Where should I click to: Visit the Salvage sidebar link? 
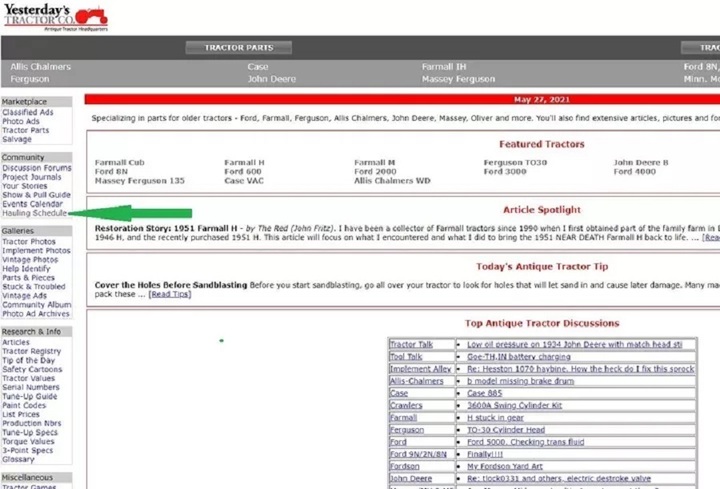tap(17, 139)
